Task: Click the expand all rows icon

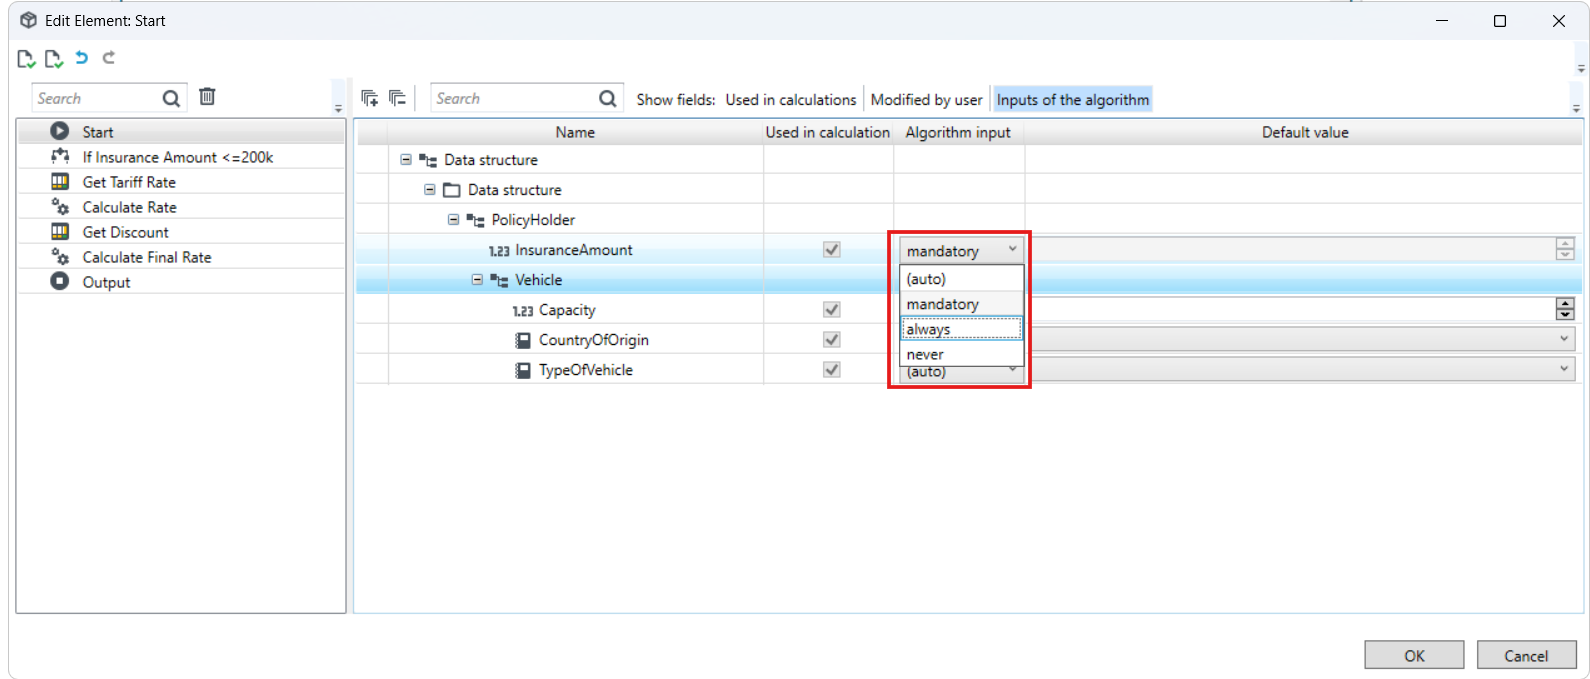Action: 370,98
